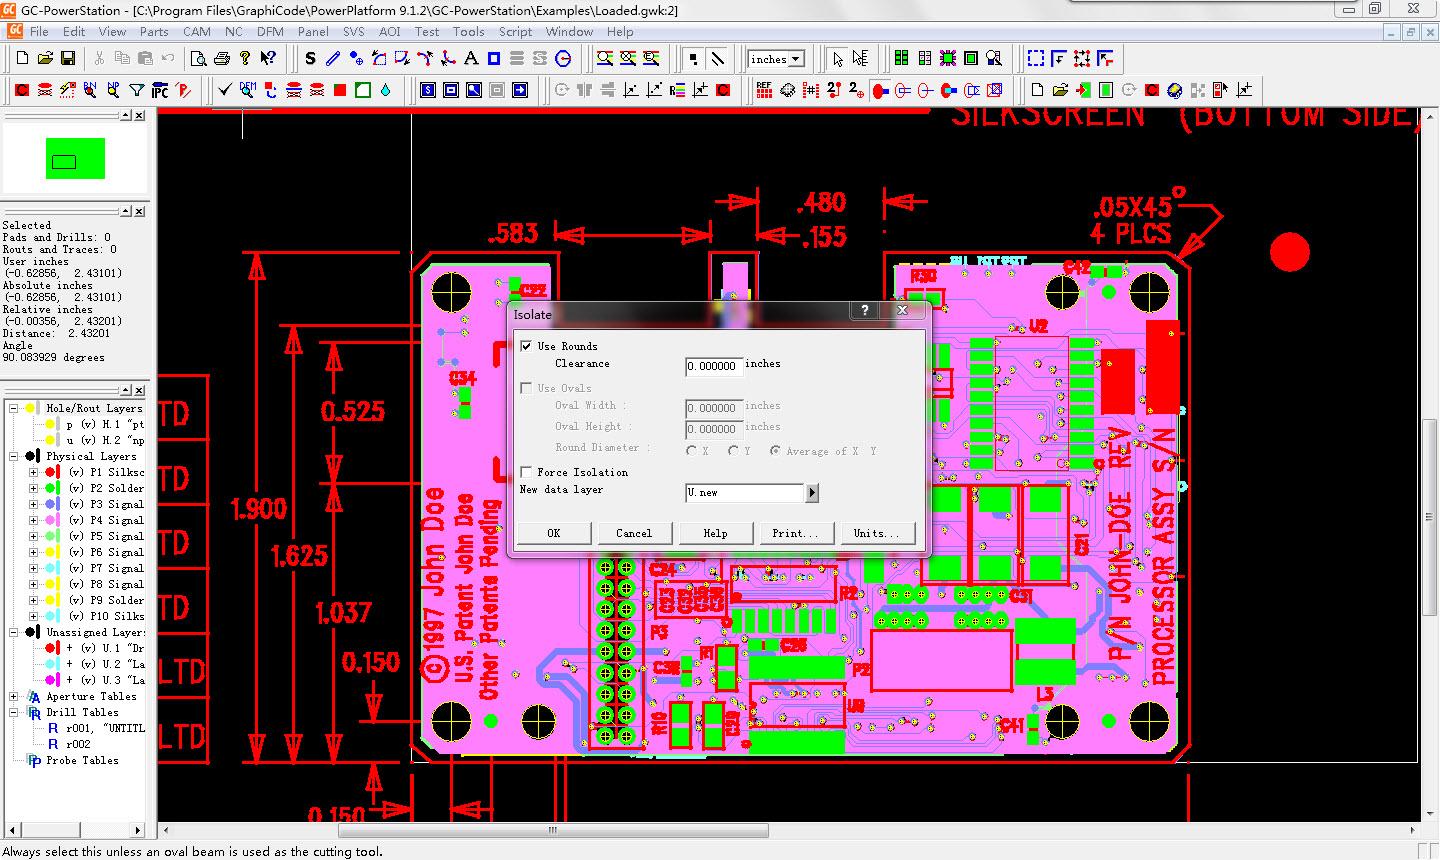Click the four green squares panel icon
Screen dimensions: 1440x860
902,59
